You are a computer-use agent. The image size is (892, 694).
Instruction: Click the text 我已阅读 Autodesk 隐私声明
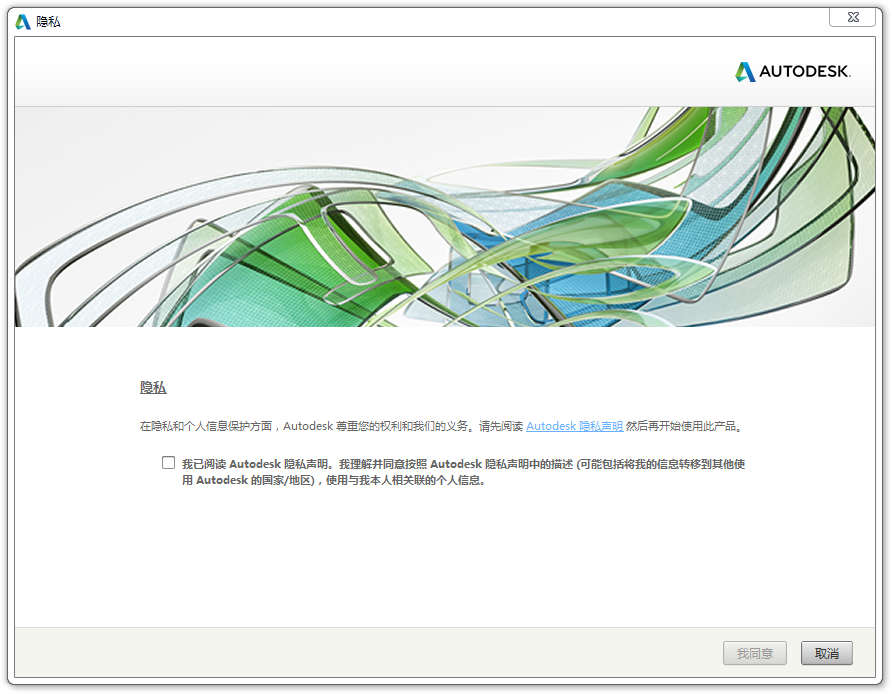[x=257, y=464]
